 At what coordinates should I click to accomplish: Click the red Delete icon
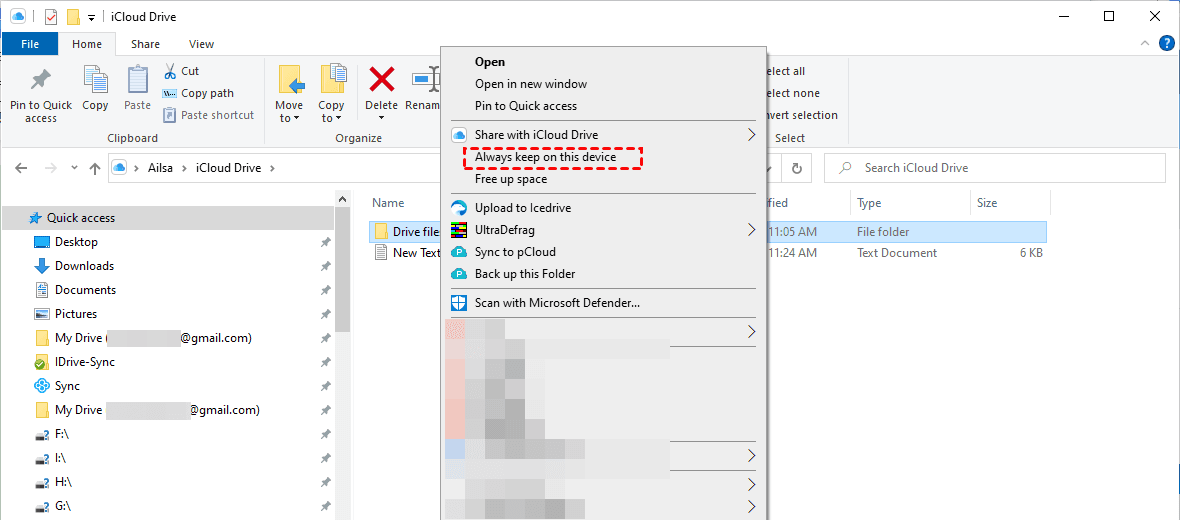[x=382, y=78]
